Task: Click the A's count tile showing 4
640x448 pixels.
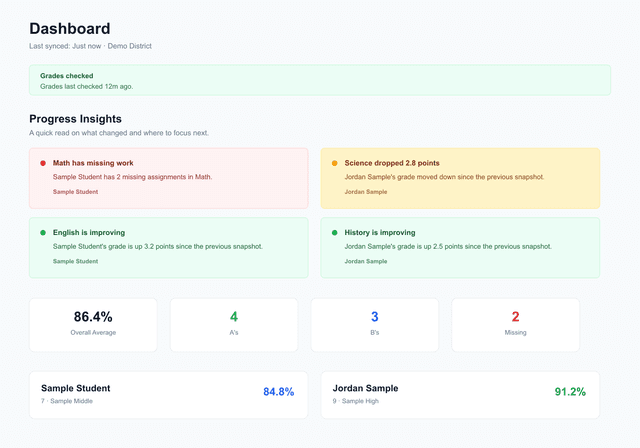Action: [234, 325]
